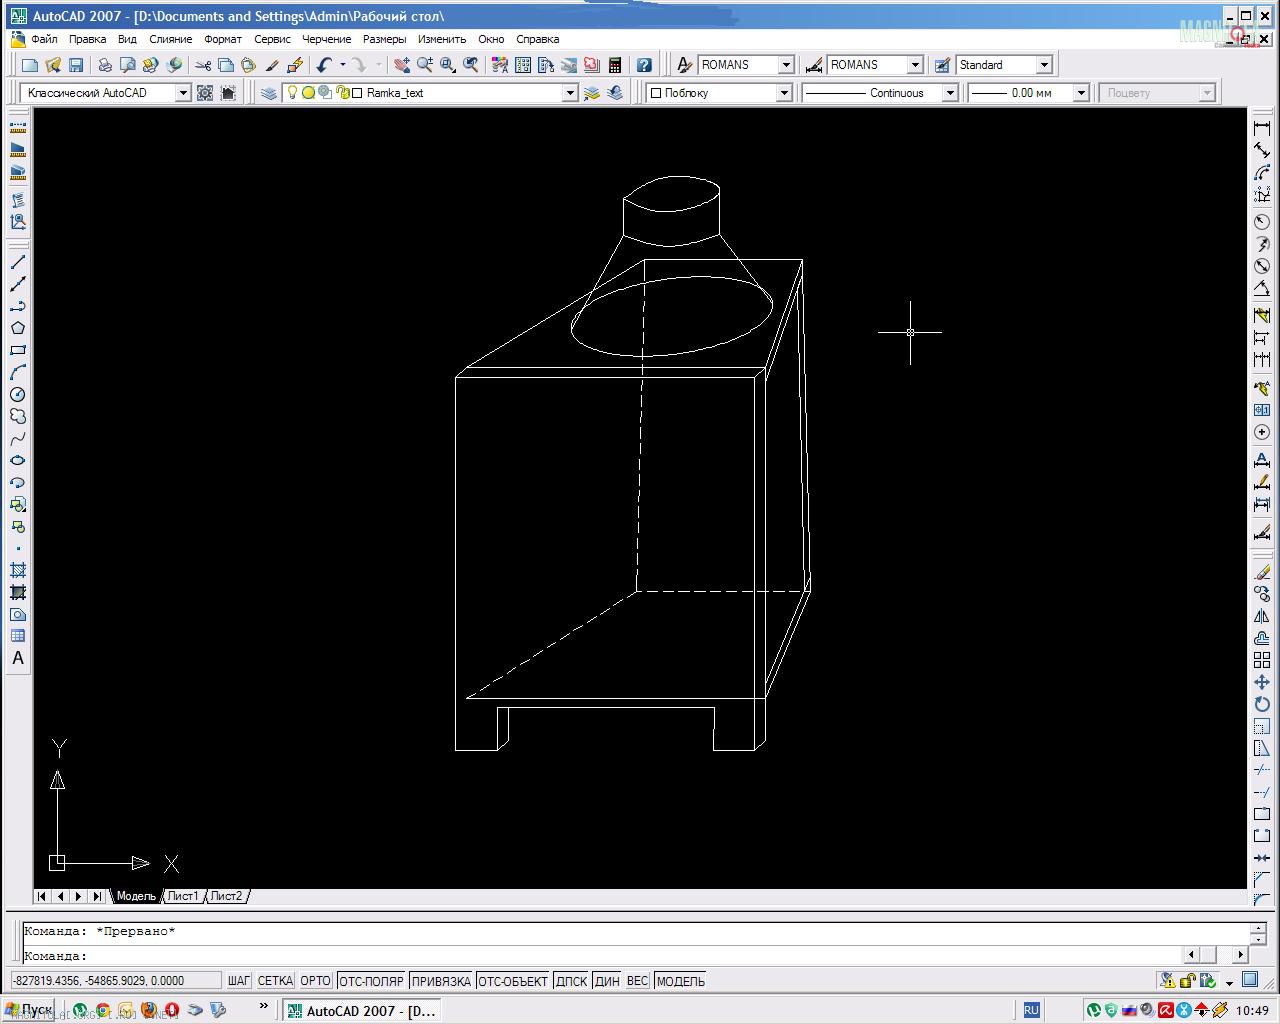
Task: Click the Undo arrow icon
Action: [x=324, y=65]
